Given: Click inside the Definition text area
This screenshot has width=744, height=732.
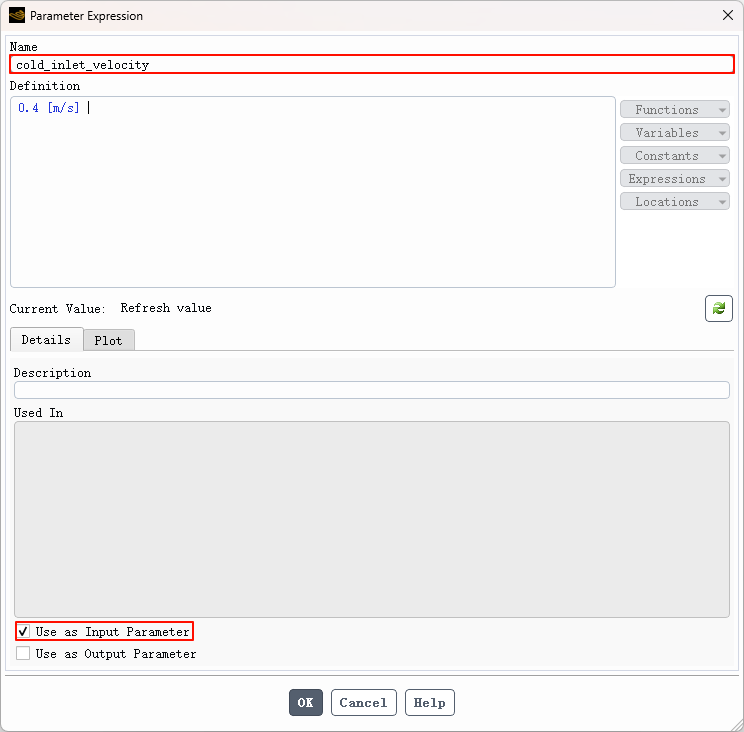Looking at the screenshot, I should click(313, 192).
